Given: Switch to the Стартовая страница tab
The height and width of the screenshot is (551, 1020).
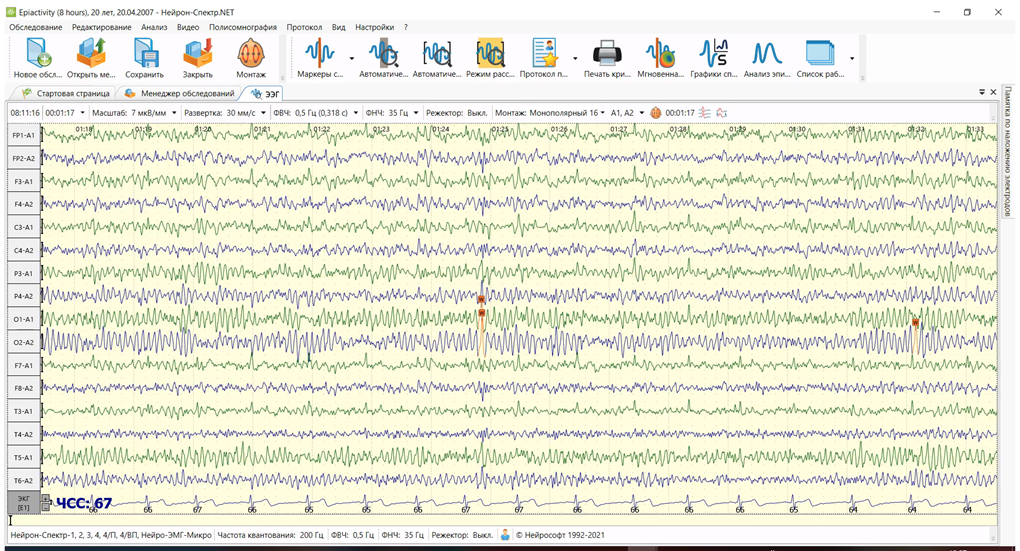Looking at the screenshot, I should coord(66,94).
